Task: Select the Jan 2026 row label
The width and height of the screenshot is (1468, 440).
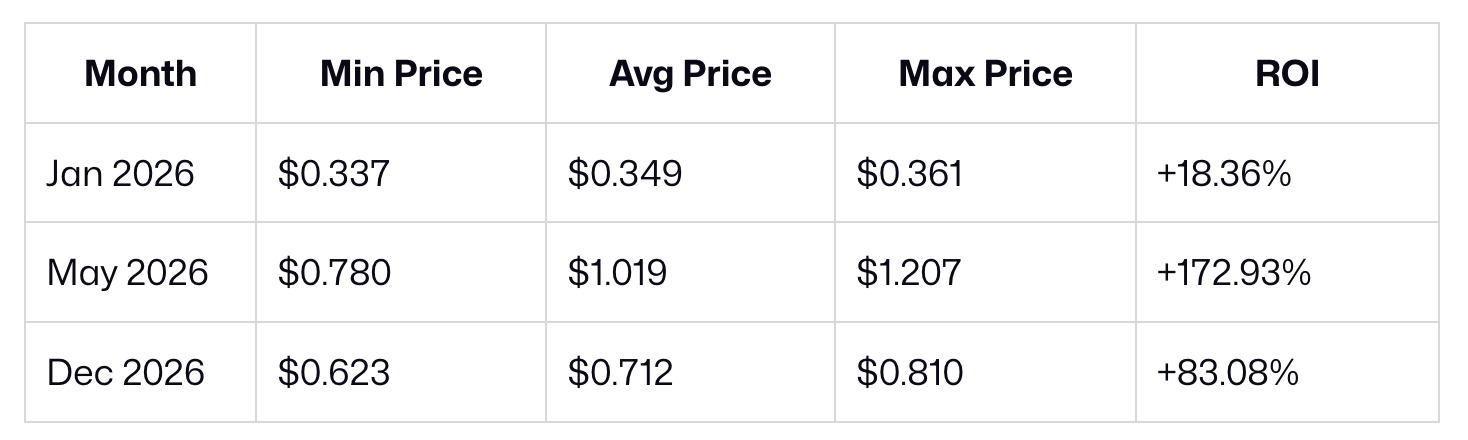Action: pyautogui.click(x=120, y=174)
